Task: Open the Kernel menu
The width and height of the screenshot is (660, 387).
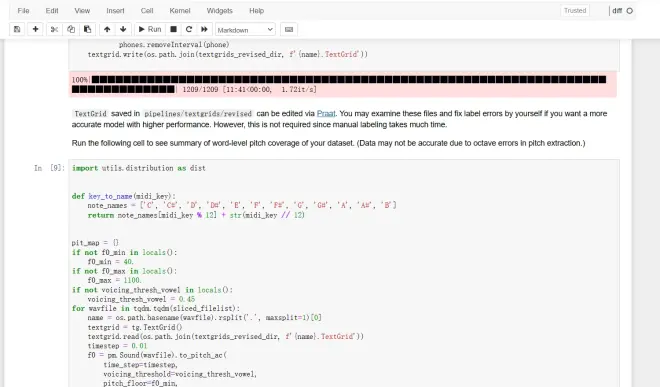Action: (x=180, y=11)
